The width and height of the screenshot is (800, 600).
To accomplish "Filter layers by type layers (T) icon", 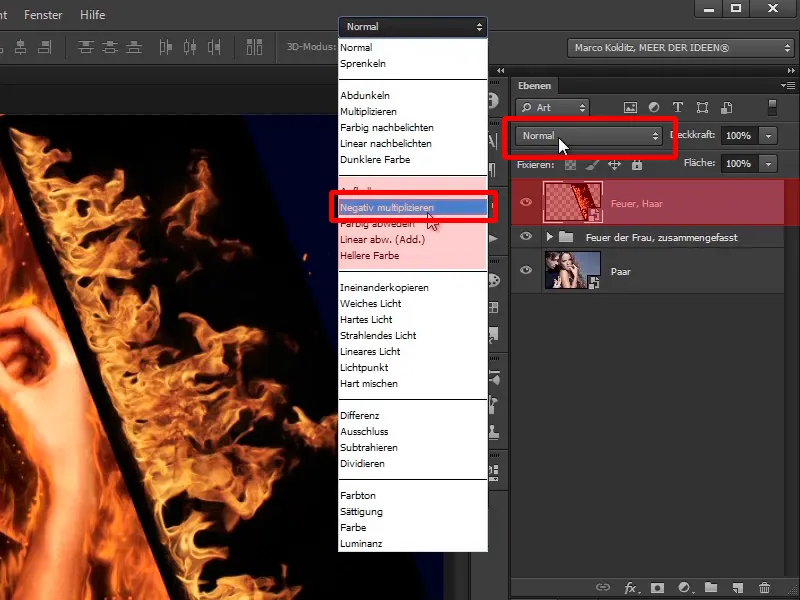I will [678, 107].
